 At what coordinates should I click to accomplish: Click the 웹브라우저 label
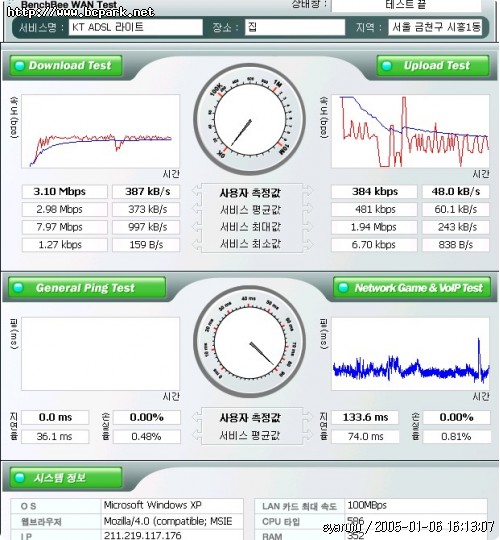[x=41, y=522]
